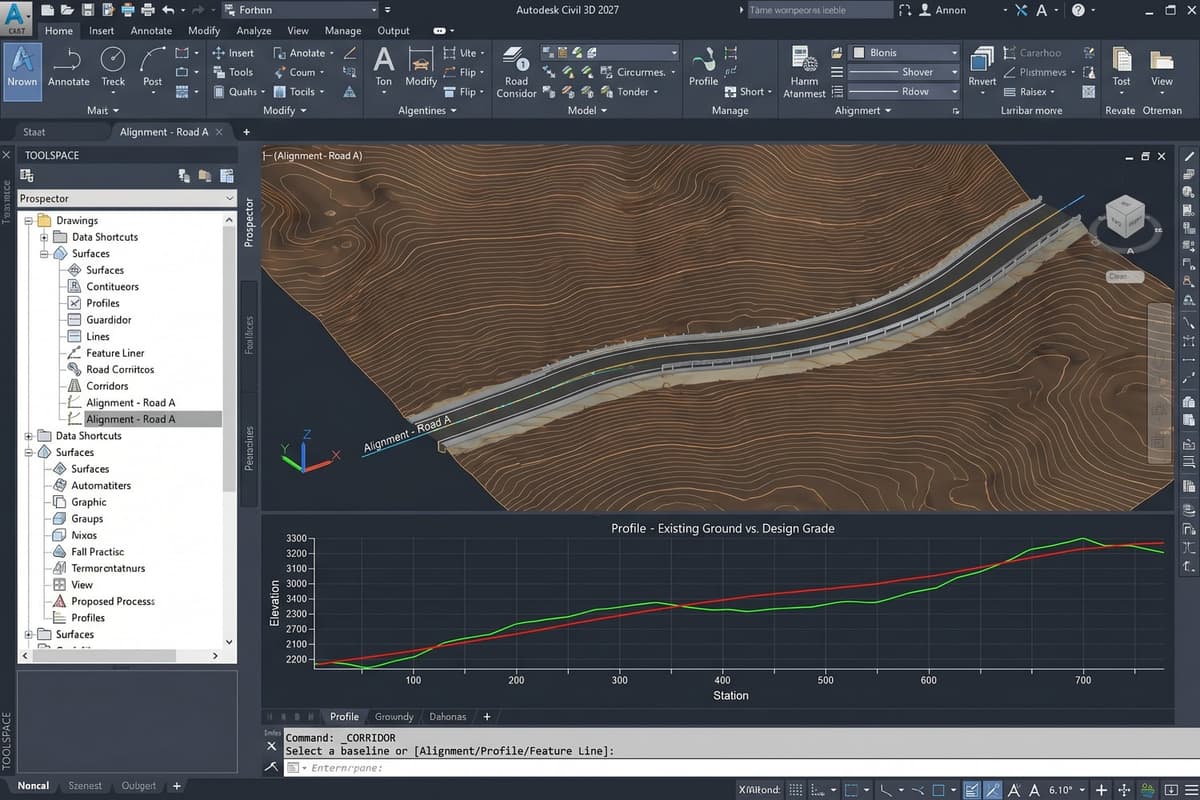1200x800 pixels.
Task: Open the Modify vehicle tool in Algentines
Action: [x=421, y=67]
